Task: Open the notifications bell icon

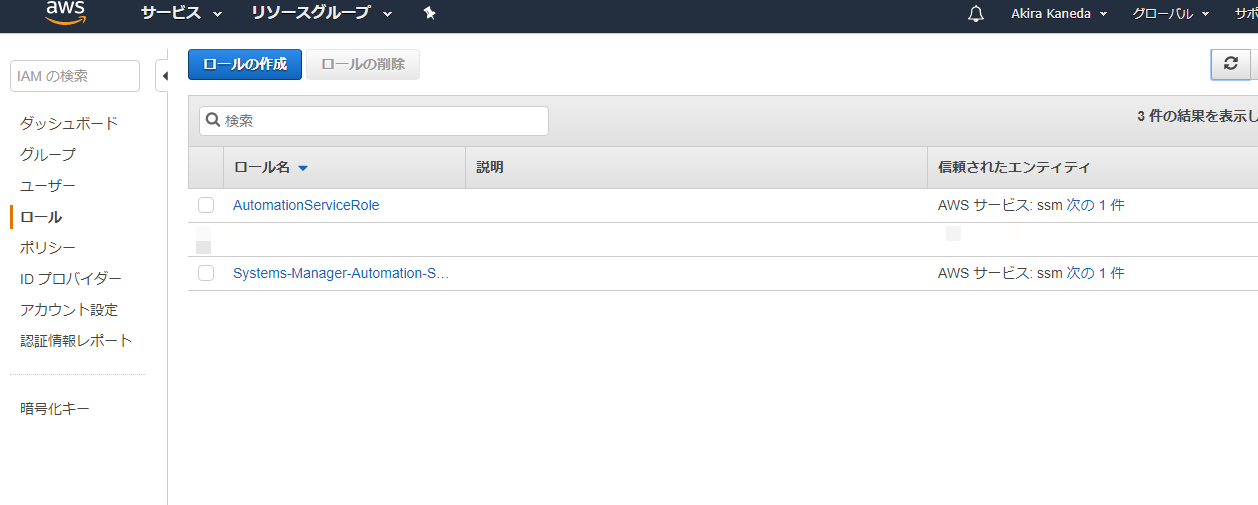Action: [x=976, y=14]
